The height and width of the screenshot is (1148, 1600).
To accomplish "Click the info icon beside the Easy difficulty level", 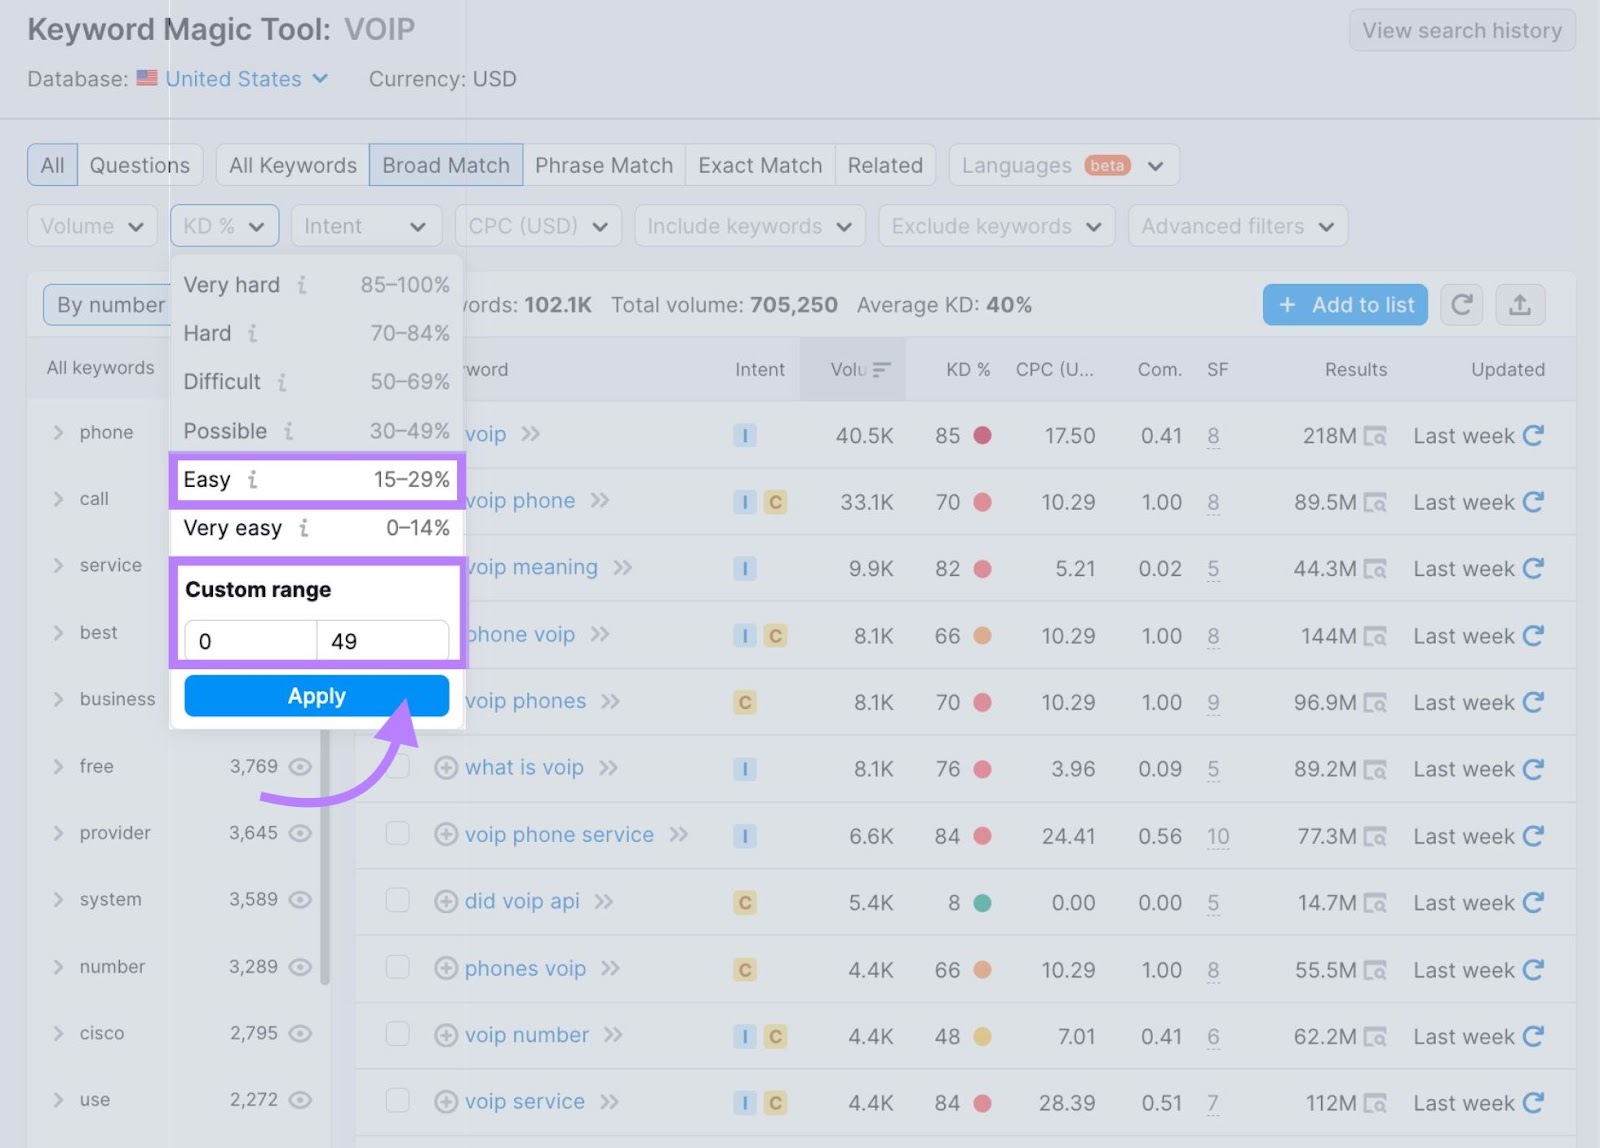I will (252, 480).
